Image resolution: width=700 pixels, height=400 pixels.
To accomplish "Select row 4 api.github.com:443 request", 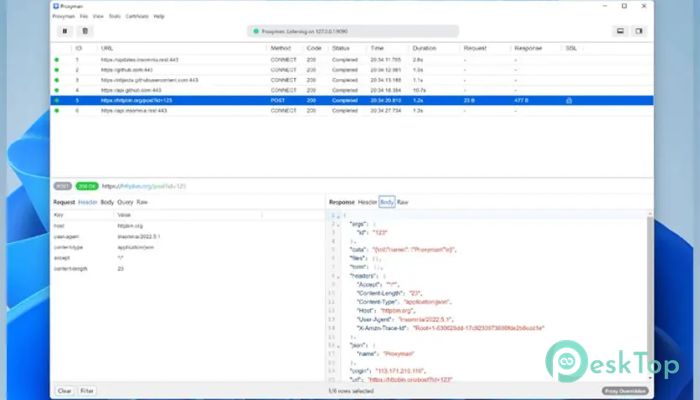I will pos(352,90).
